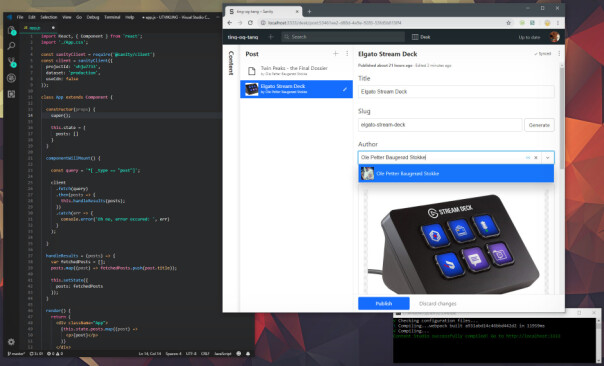
Task: Click the browser forward arrow
Action: click(240, 23)
